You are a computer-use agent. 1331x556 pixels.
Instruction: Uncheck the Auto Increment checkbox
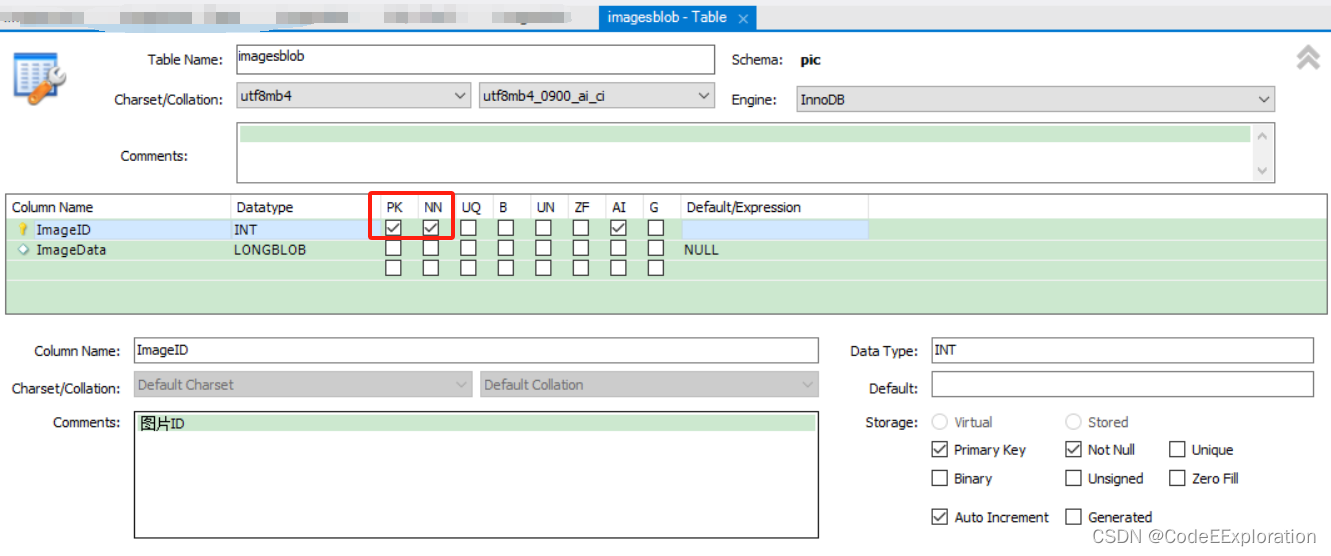click(939, 517)
